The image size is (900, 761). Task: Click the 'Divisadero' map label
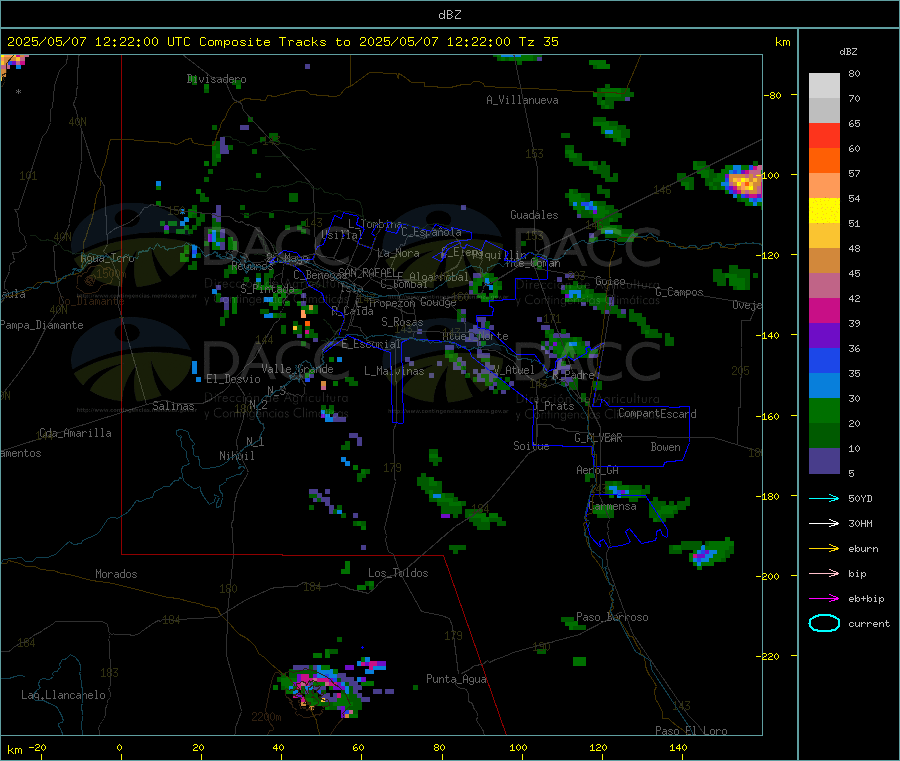[x=216, y=79]
